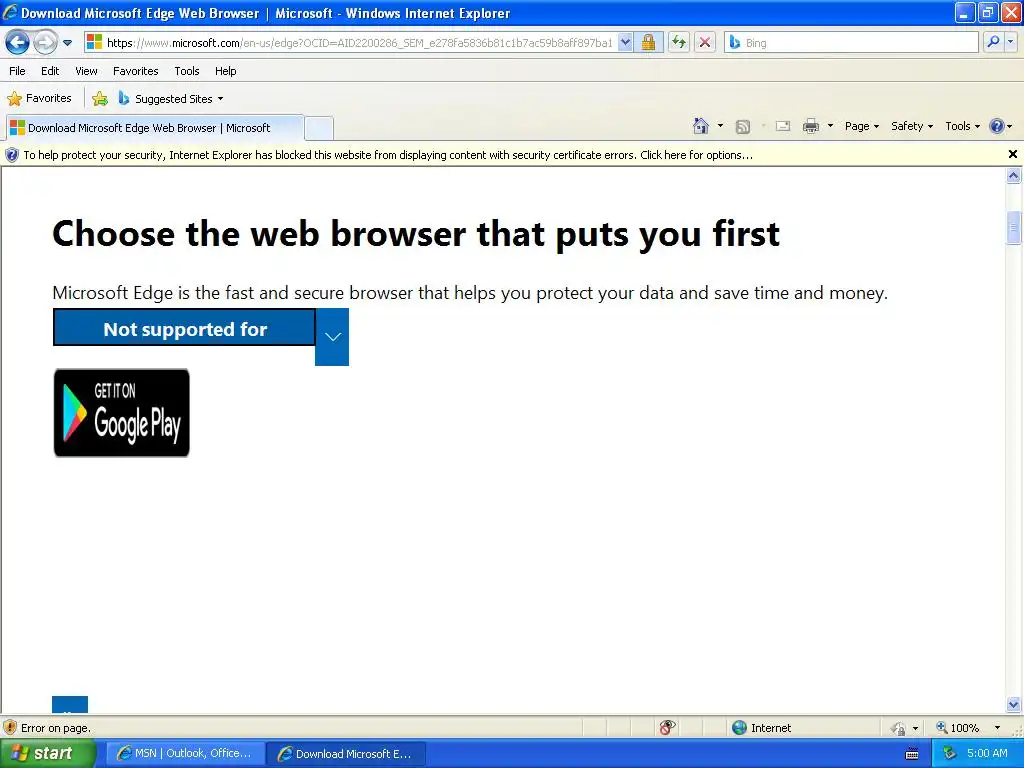Click the Not supported for button
1024x768 pixels.
[184, 328]
